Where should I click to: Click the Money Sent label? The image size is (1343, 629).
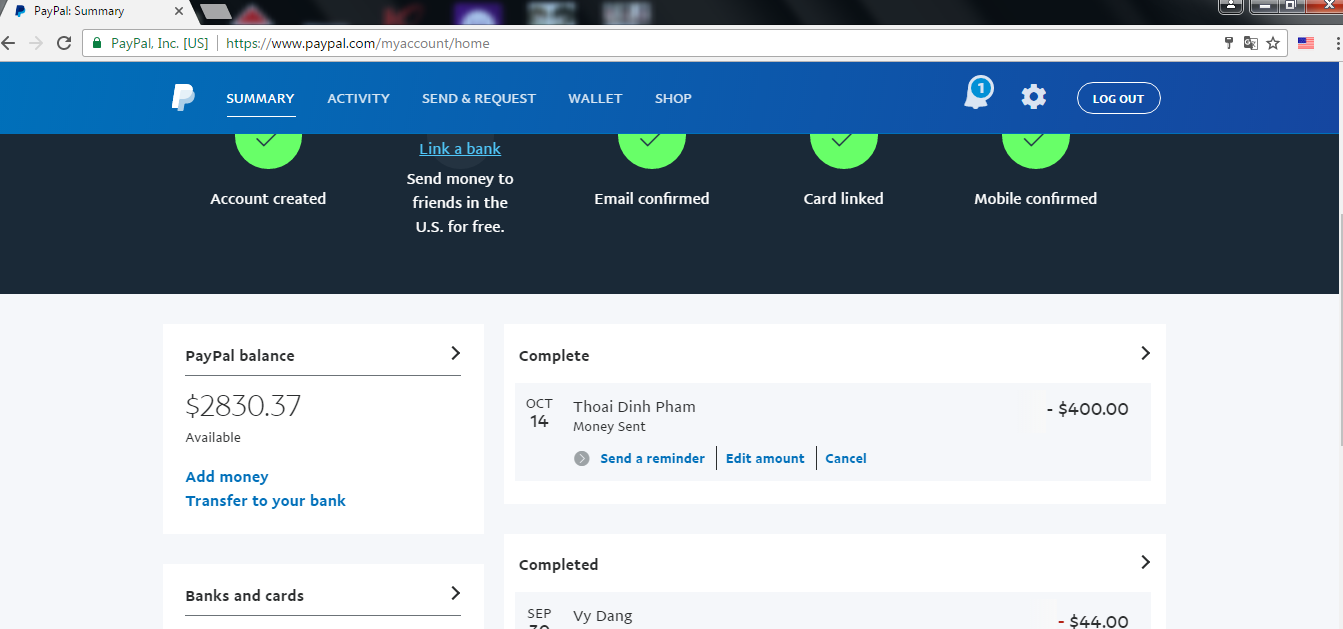coord(609,427)
